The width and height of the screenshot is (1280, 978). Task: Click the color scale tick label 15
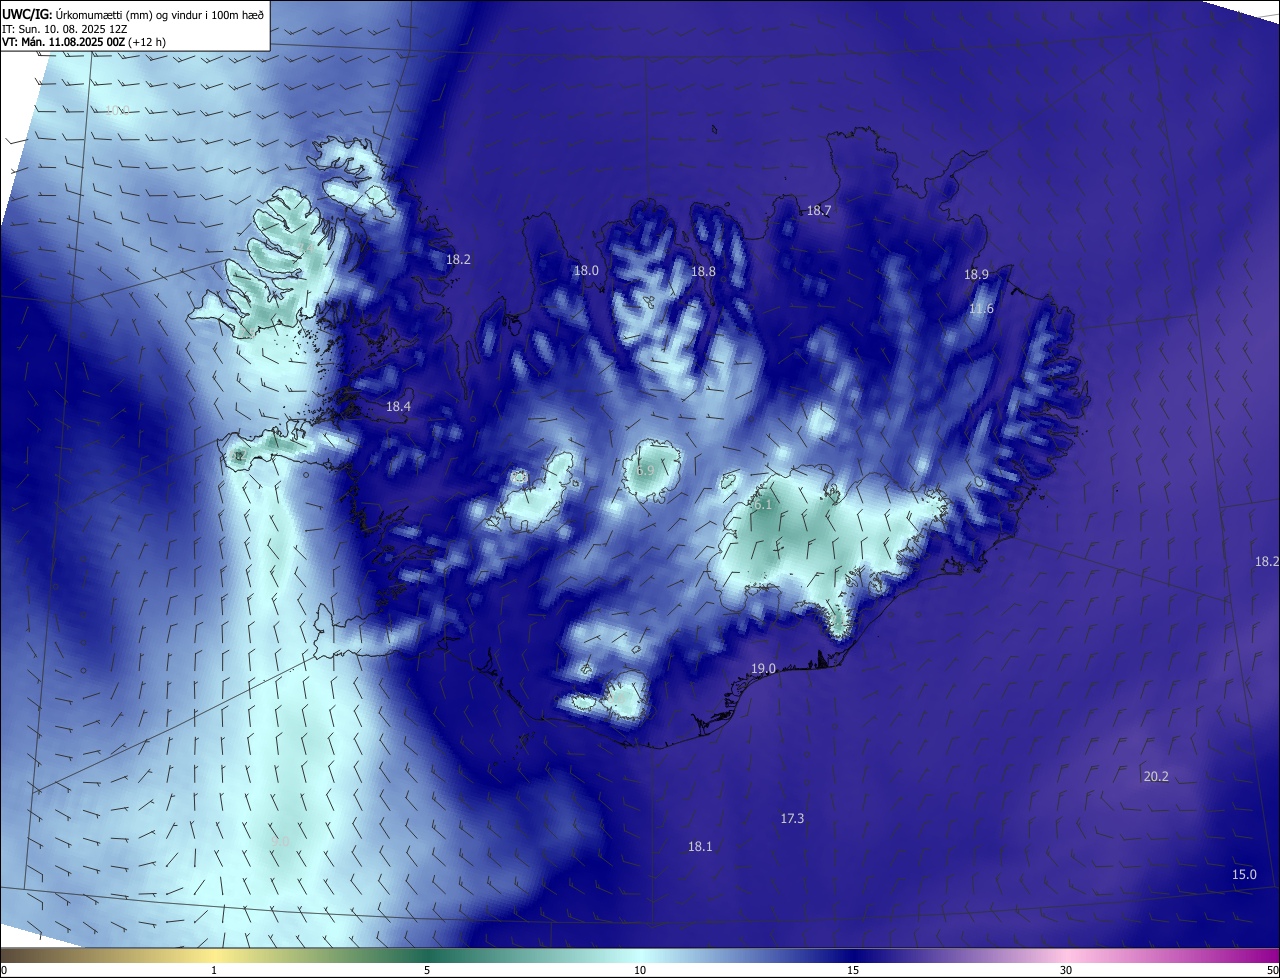tap(853, 970)
